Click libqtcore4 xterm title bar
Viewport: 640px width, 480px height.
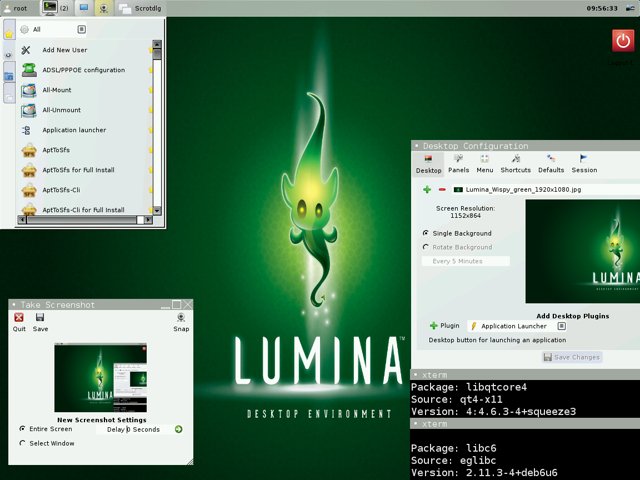525,375
